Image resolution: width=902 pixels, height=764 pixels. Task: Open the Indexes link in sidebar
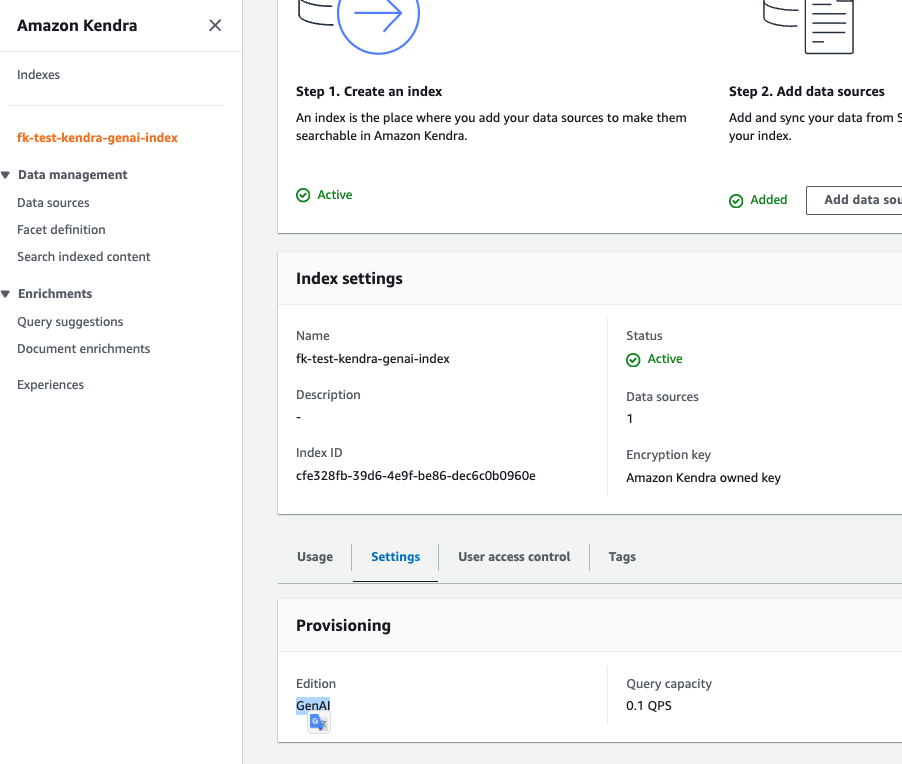(39, 75)
